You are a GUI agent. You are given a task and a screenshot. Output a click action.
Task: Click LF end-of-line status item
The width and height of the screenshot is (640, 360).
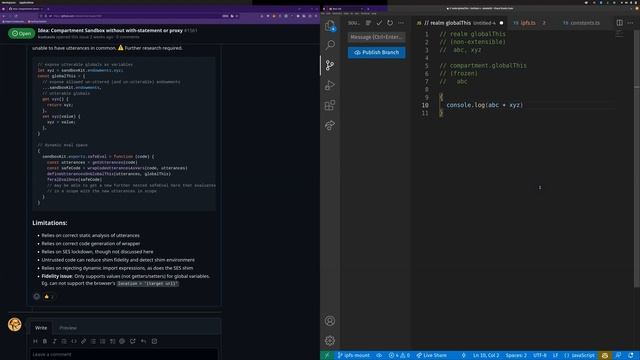556,356
